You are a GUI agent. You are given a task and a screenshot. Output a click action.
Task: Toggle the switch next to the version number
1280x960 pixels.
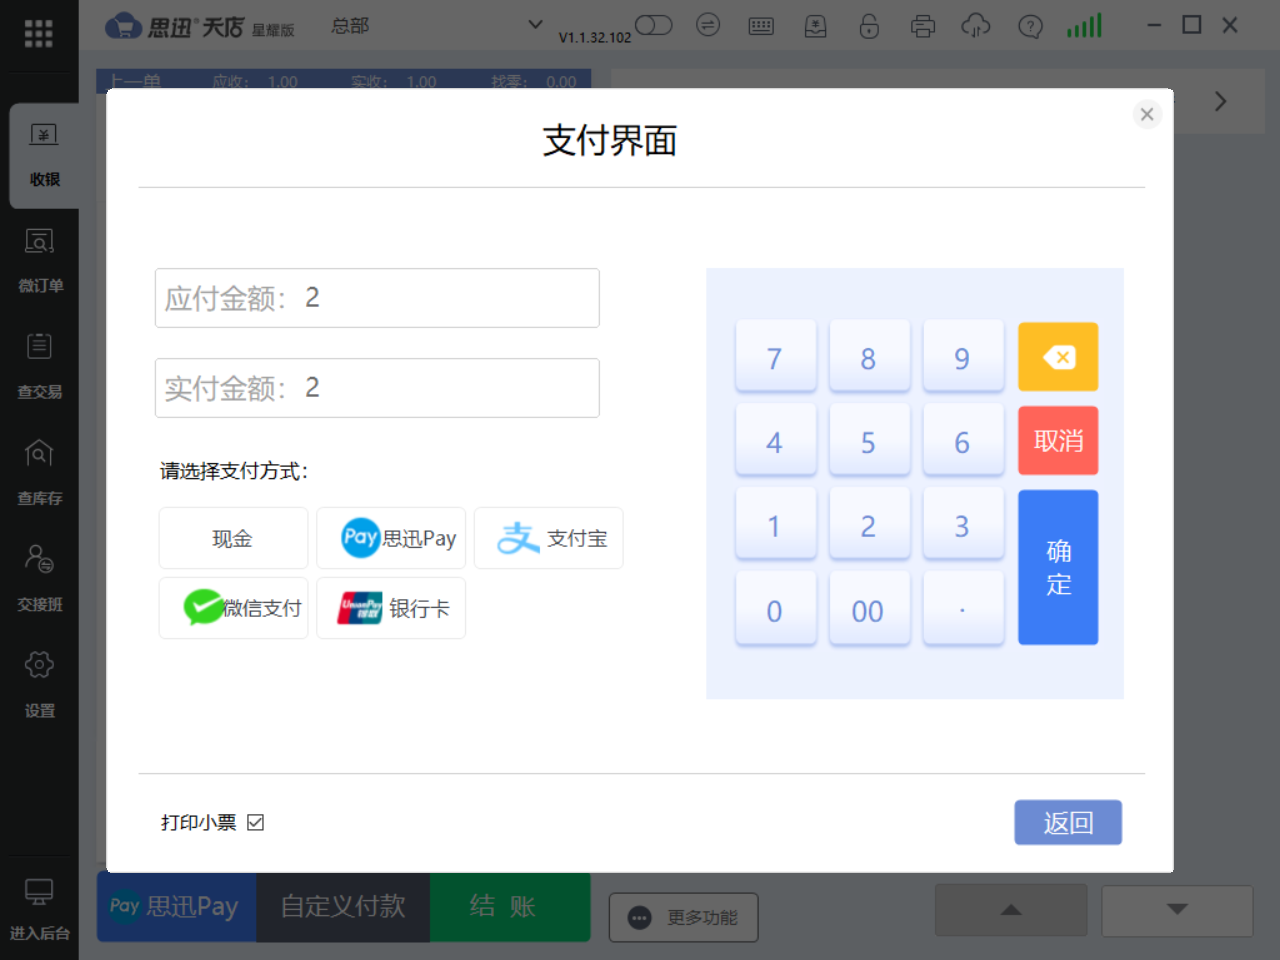coord(654,25)
